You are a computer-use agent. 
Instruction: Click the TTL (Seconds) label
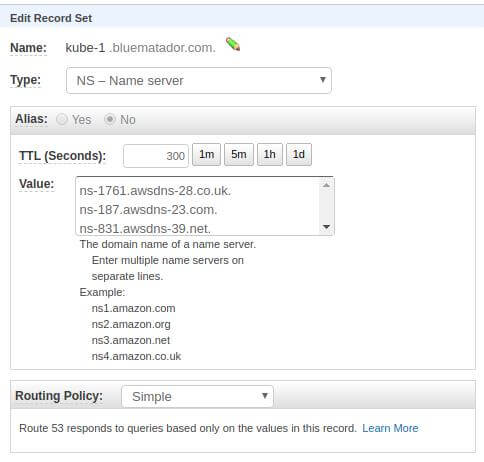62,156
